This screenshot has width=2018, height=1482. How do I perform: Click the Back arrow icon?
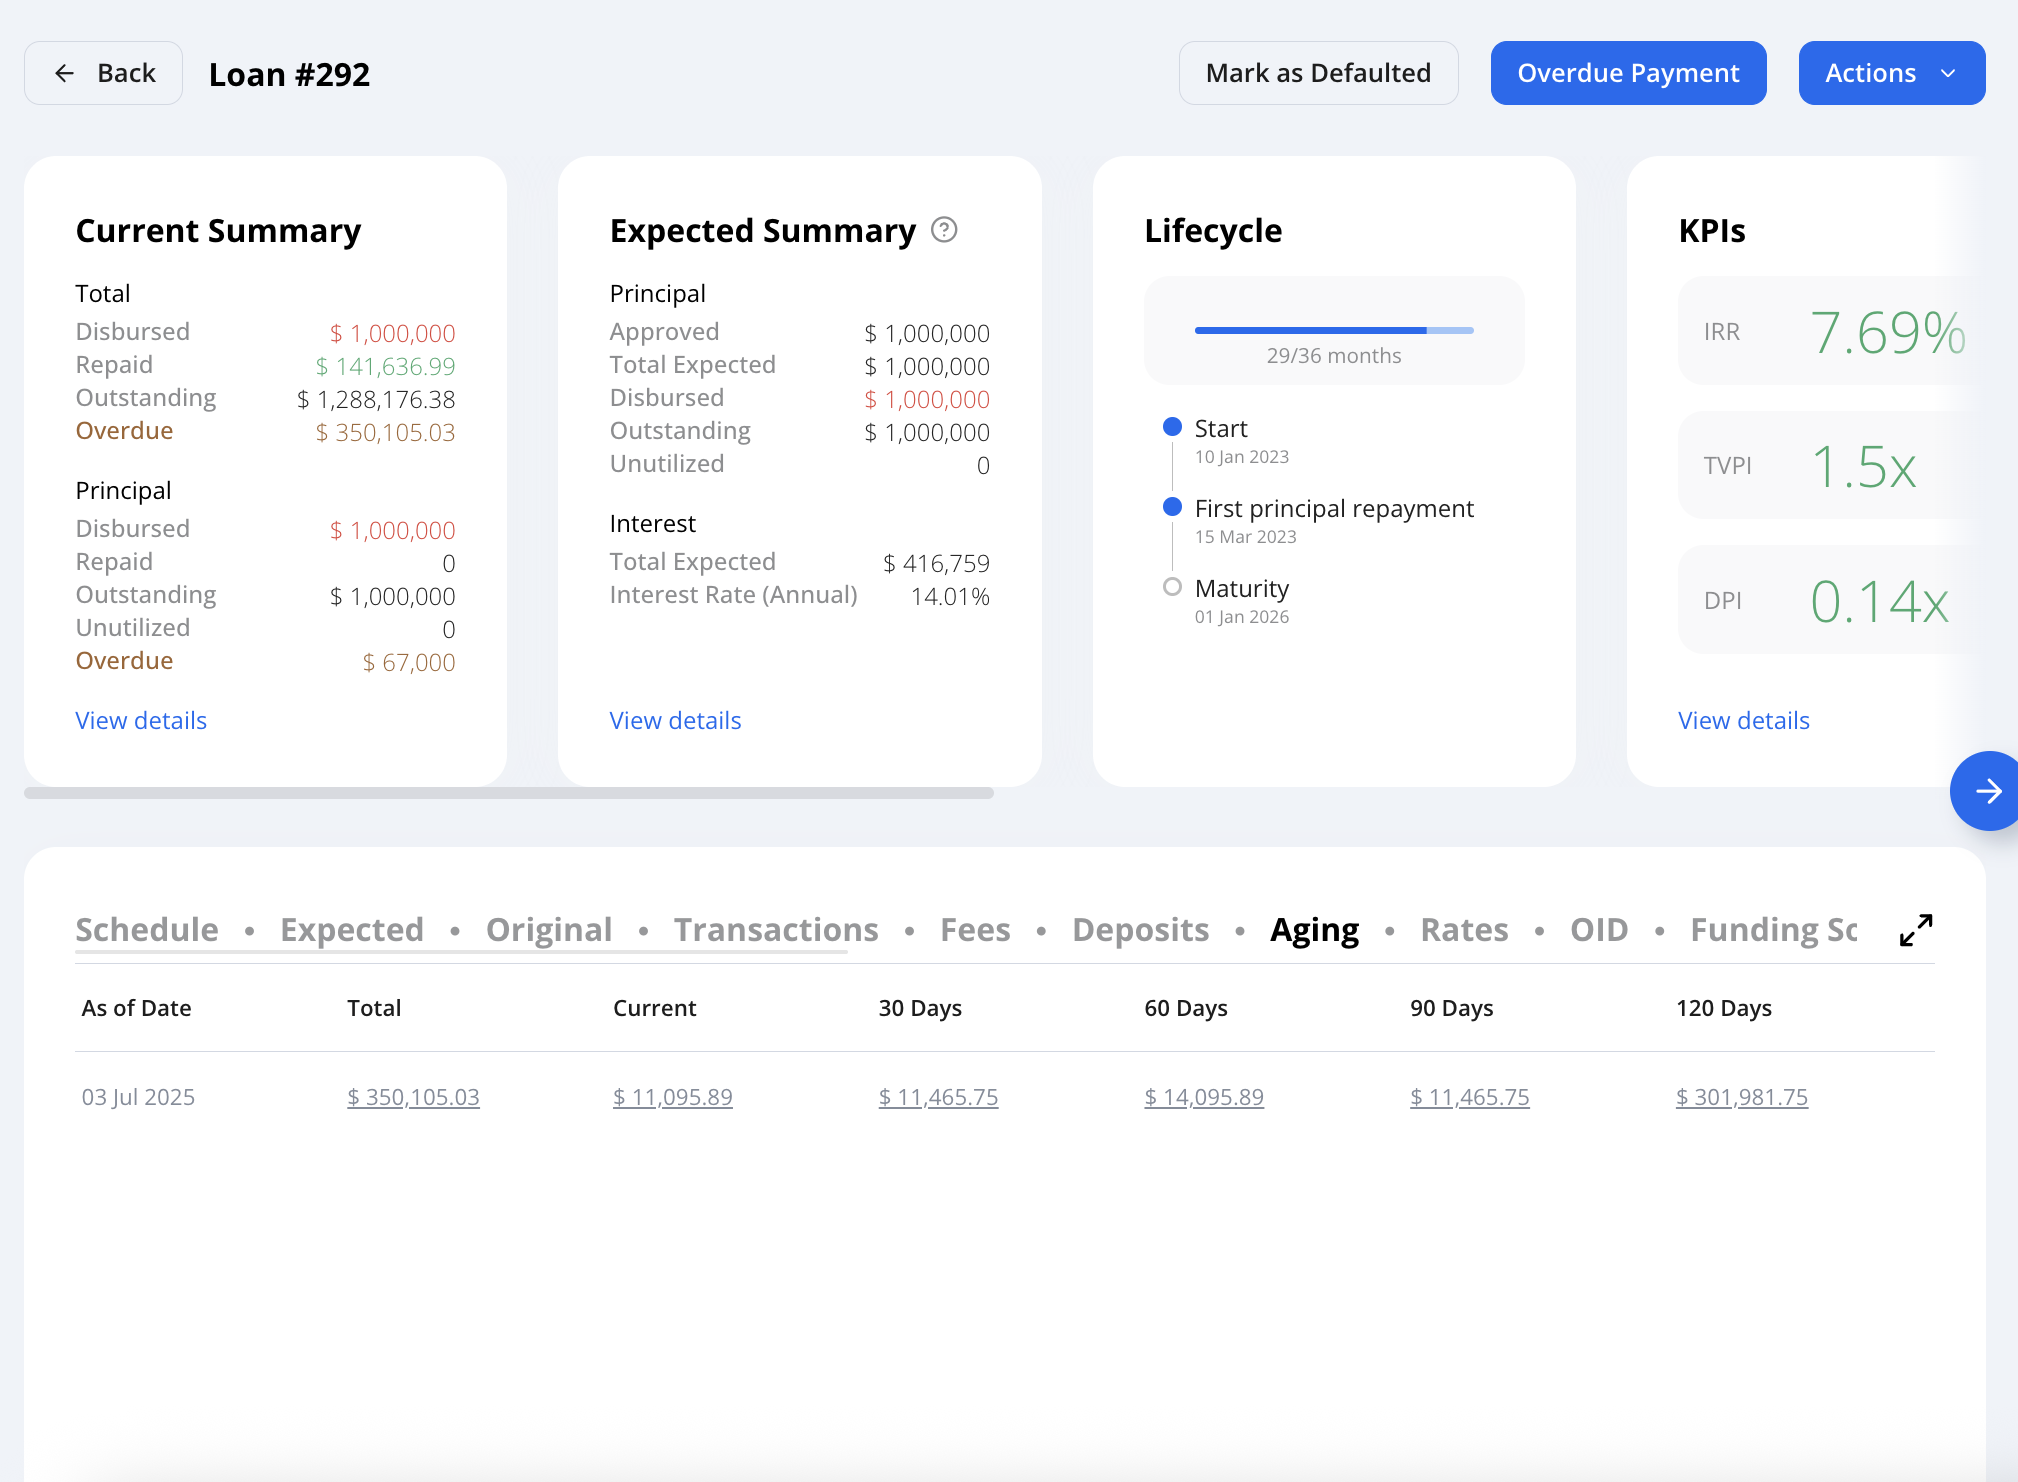coord(64,73)
